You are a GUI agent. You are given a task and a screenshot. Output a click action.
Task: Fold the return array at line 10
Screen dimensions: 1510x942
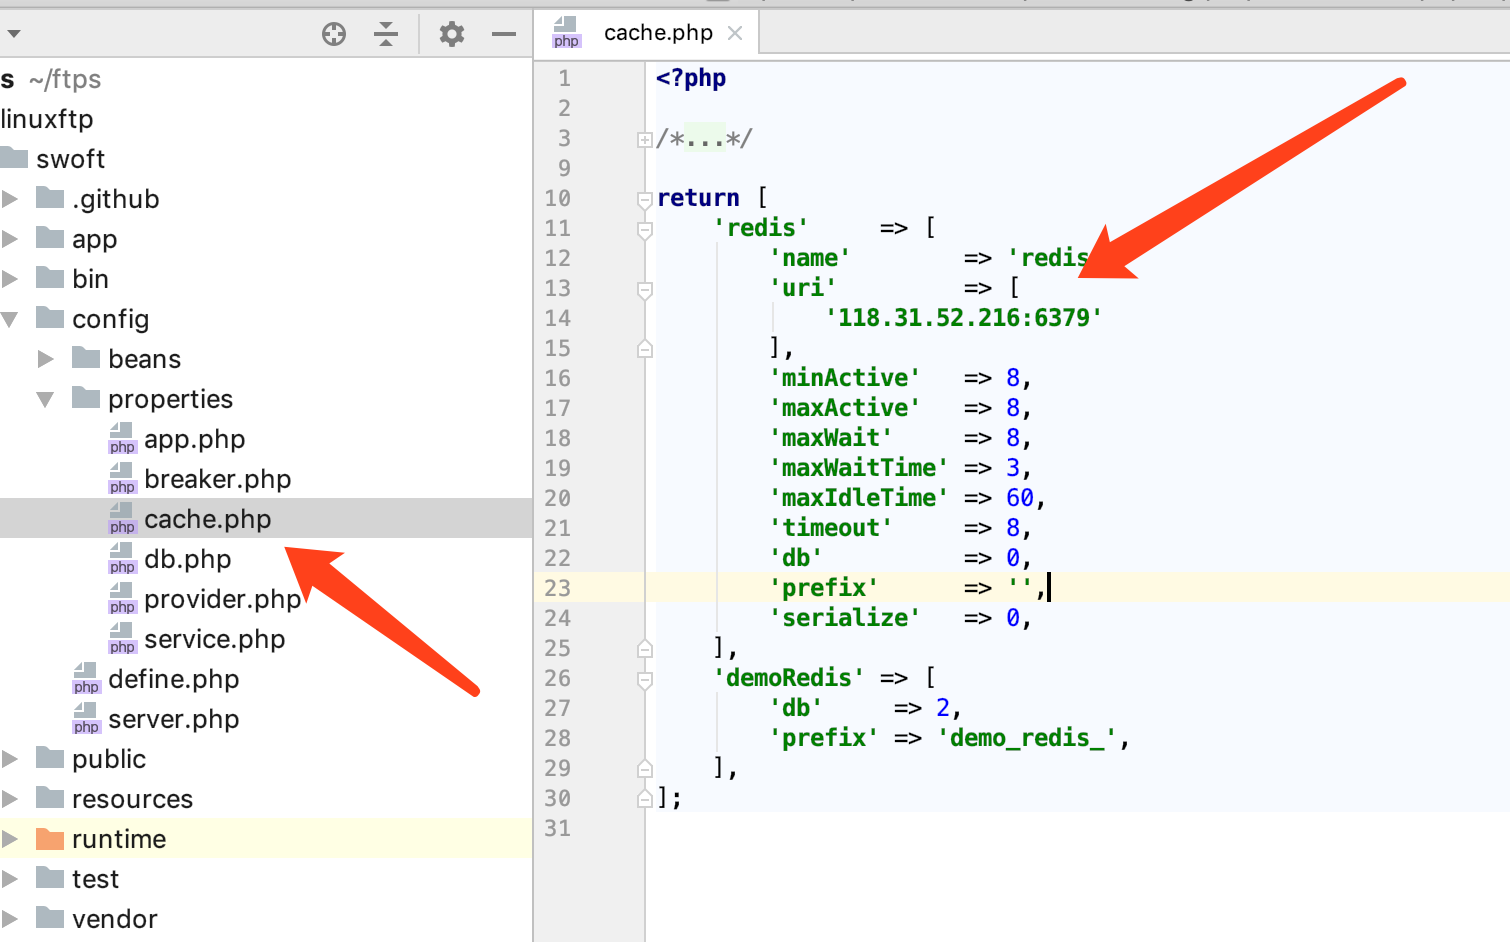click(x=645, y=200)
